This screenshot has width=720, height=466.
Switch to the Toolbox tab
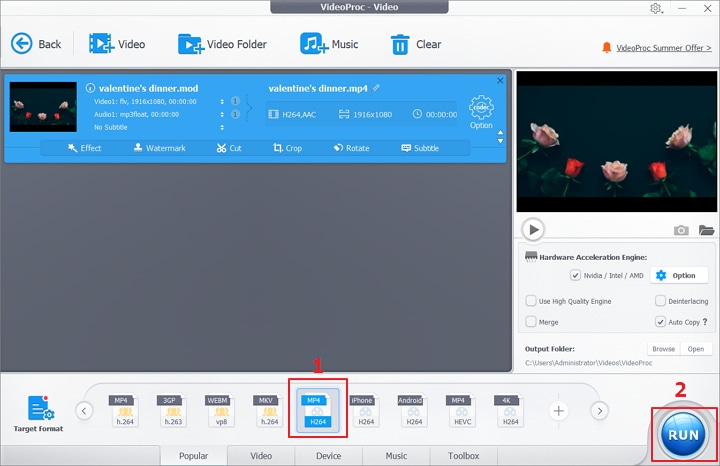click(463, 455)
